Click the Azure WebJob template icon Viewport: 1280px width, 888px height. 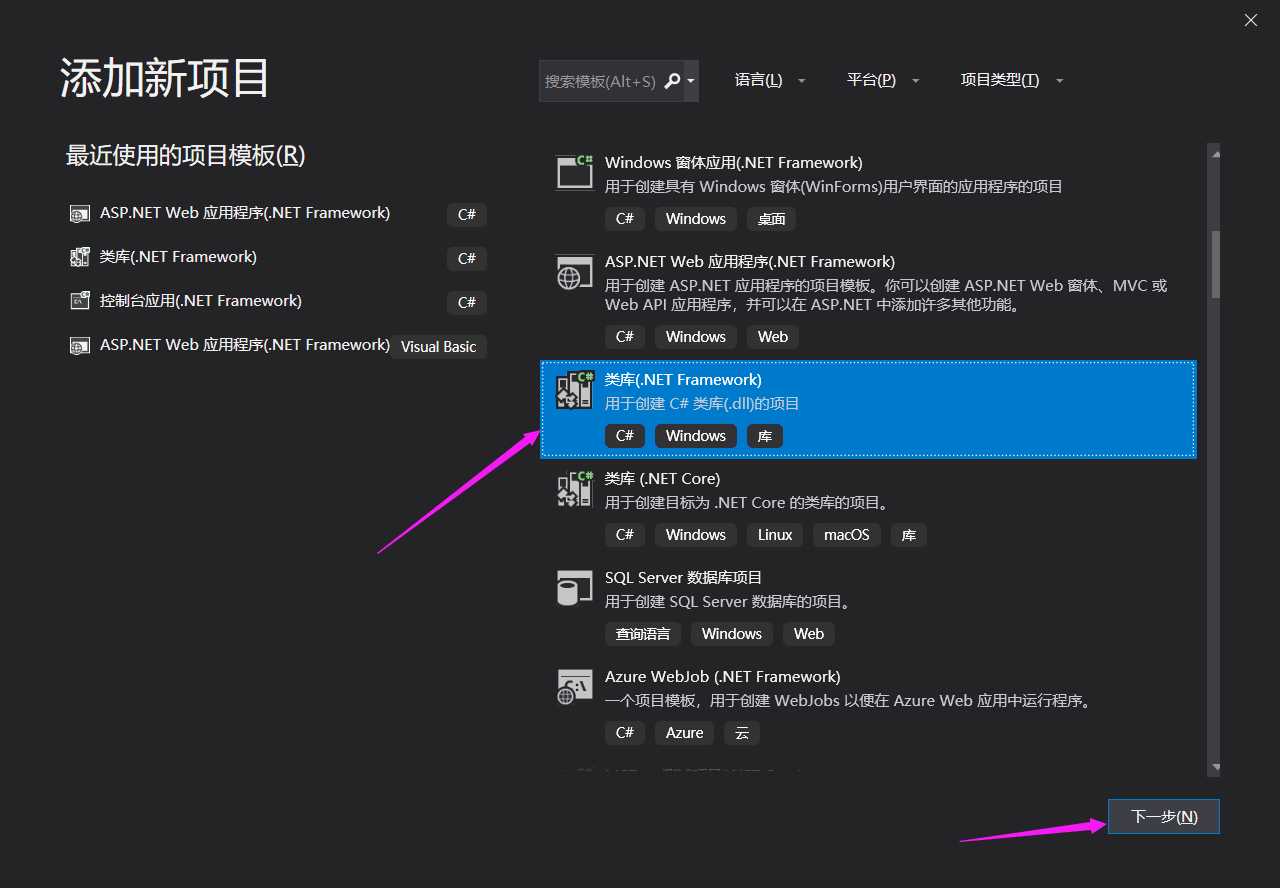click(x=574, y=687)
